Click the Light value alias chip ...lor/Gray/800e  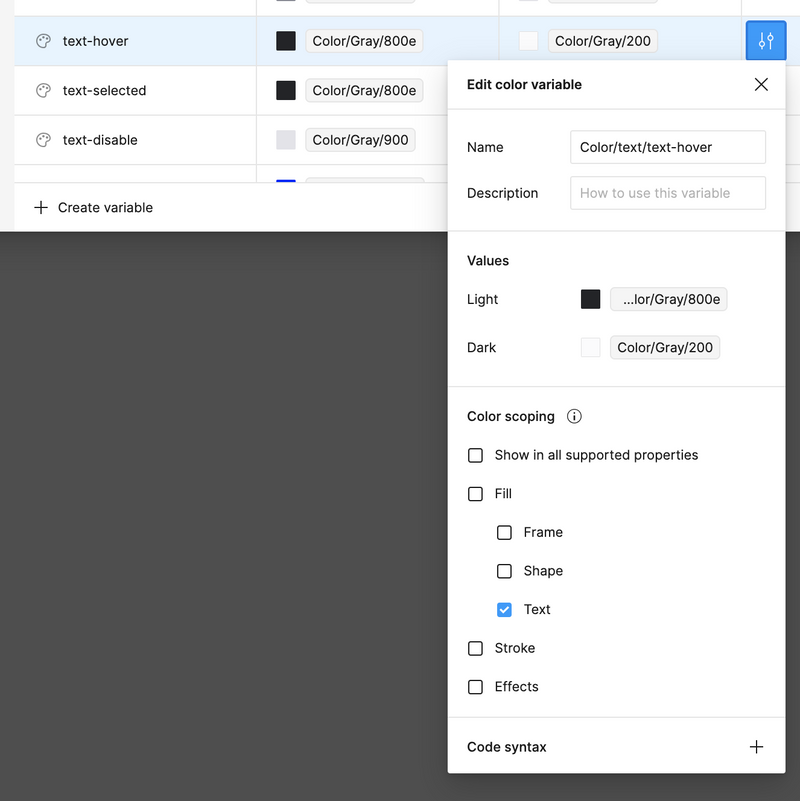(x=669, y=299)
